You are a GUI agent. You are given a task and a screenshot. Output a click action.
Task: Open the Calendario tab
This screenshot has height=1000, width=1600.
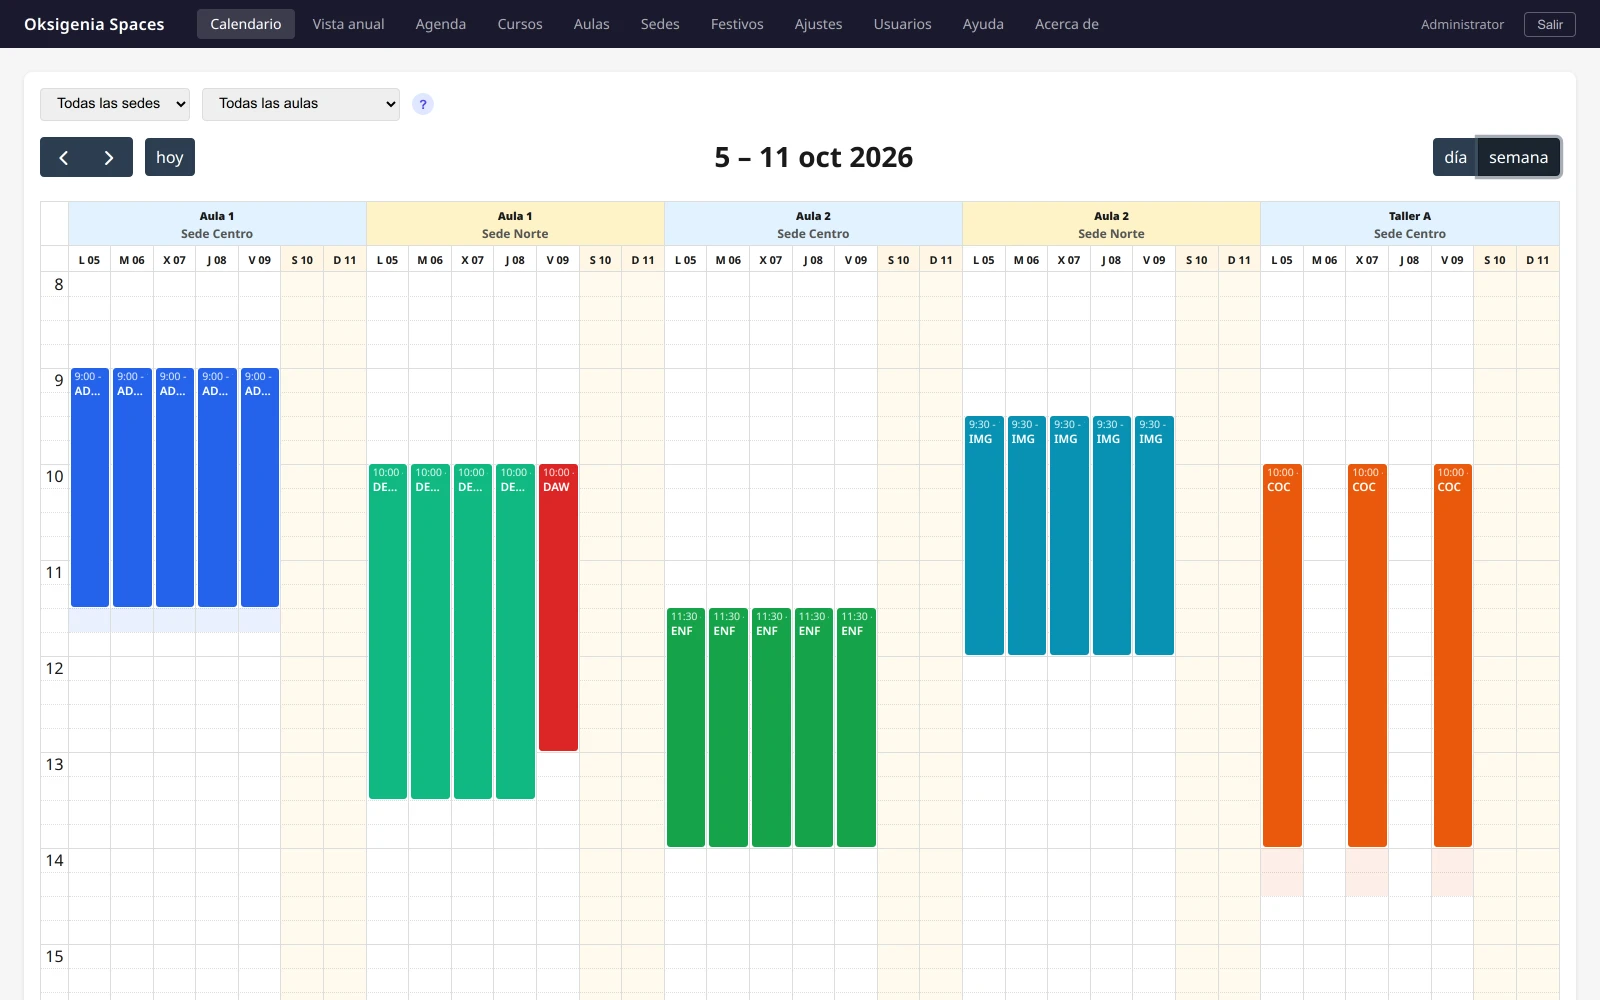246,24
